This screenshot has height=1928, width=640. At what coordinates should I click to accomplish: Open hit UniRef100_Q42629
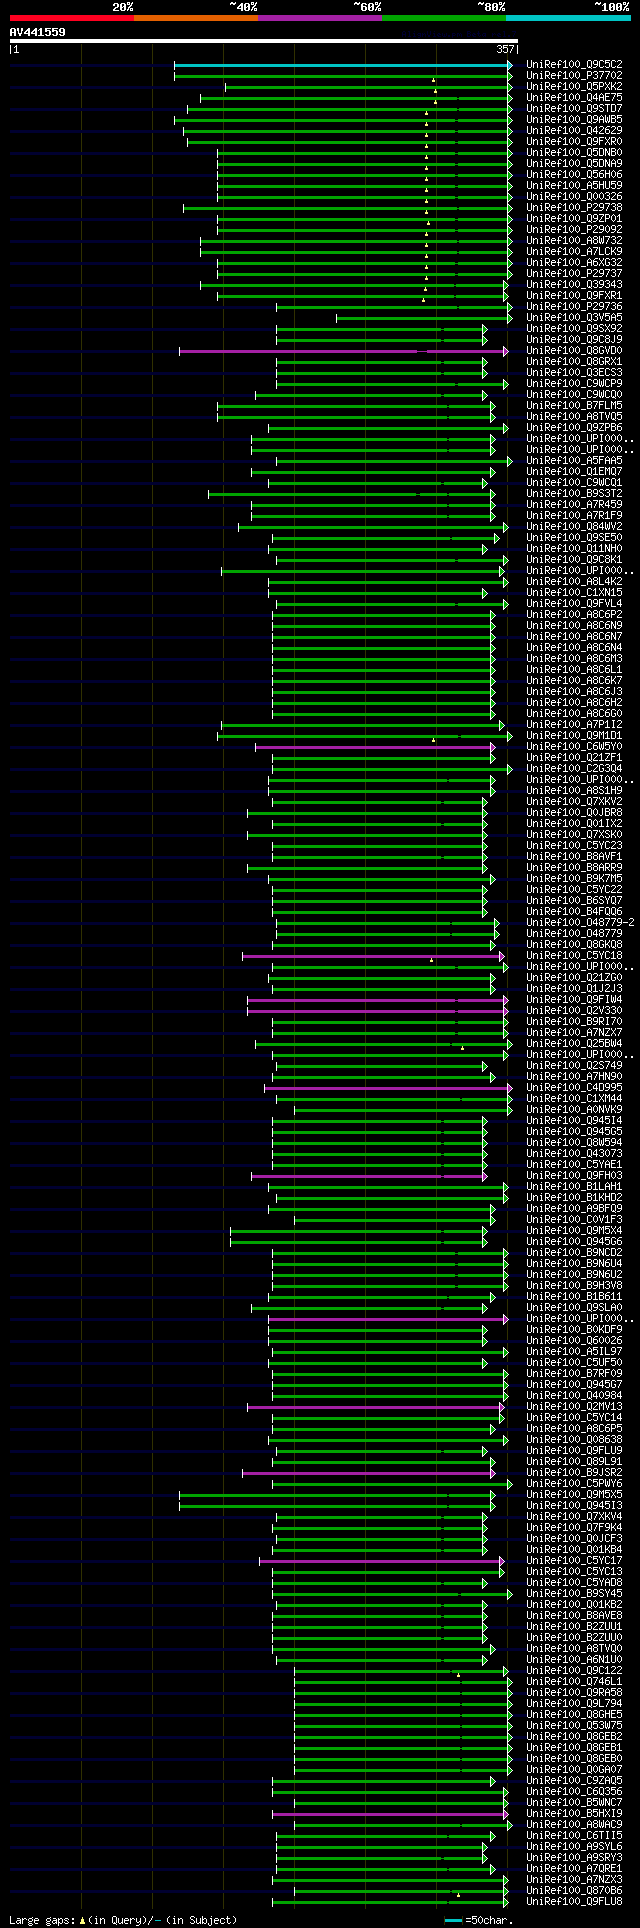point(574,131)
